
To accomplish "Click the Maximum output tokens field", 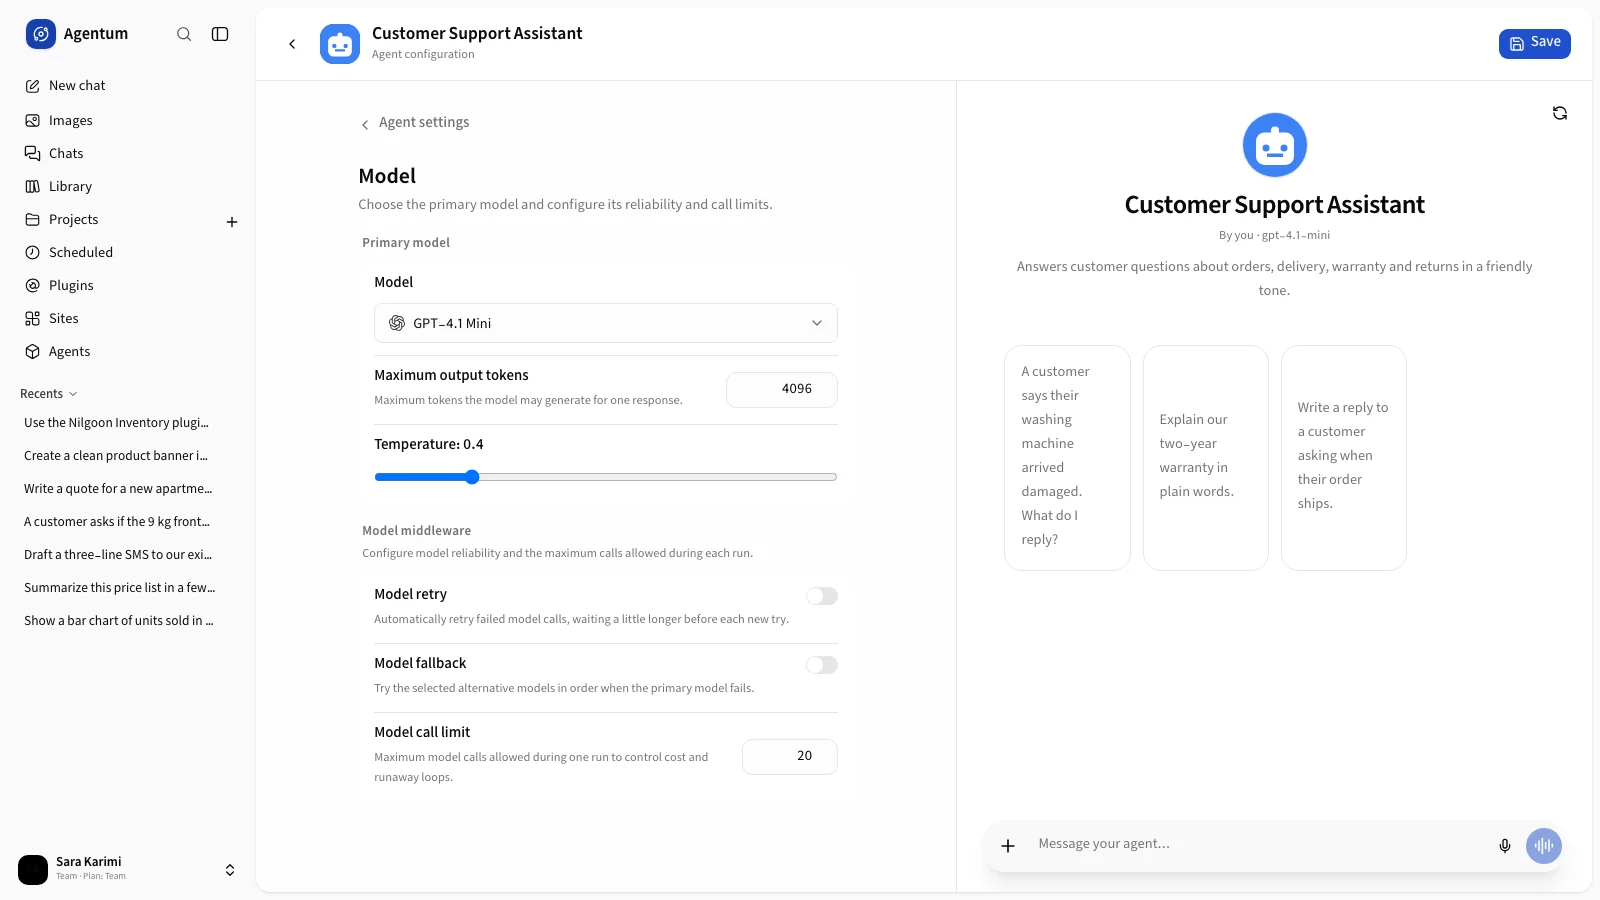I will [782, 389].
